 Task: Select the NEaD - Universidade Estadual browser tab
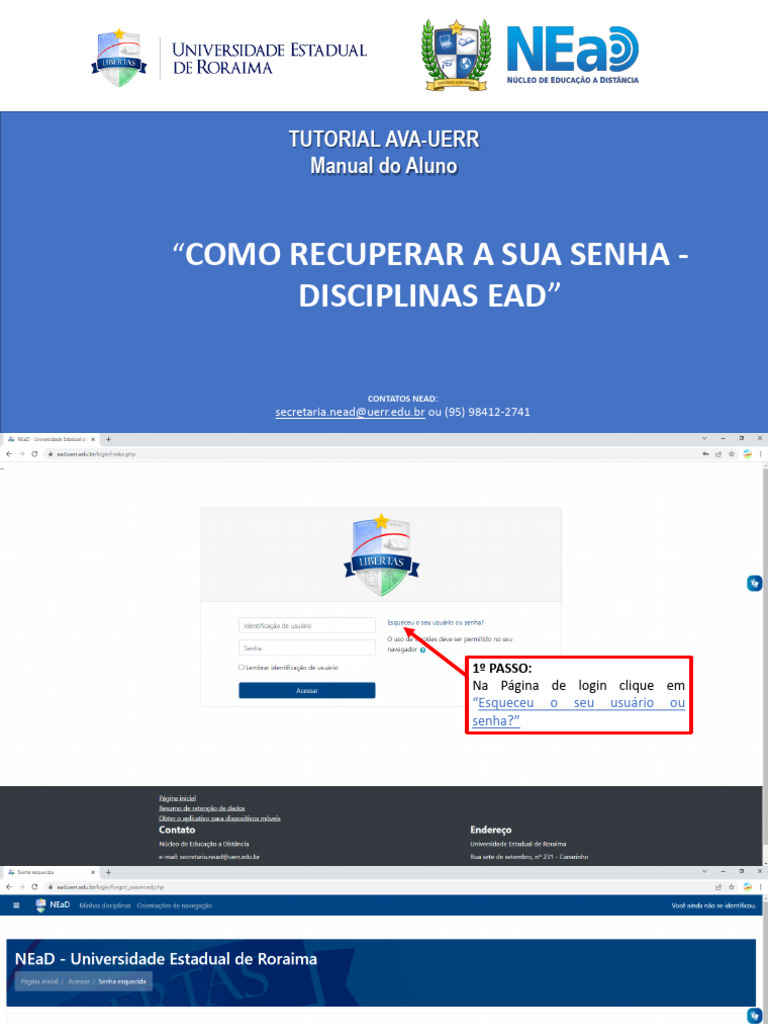pyautogui.click(x=51, y=440)
